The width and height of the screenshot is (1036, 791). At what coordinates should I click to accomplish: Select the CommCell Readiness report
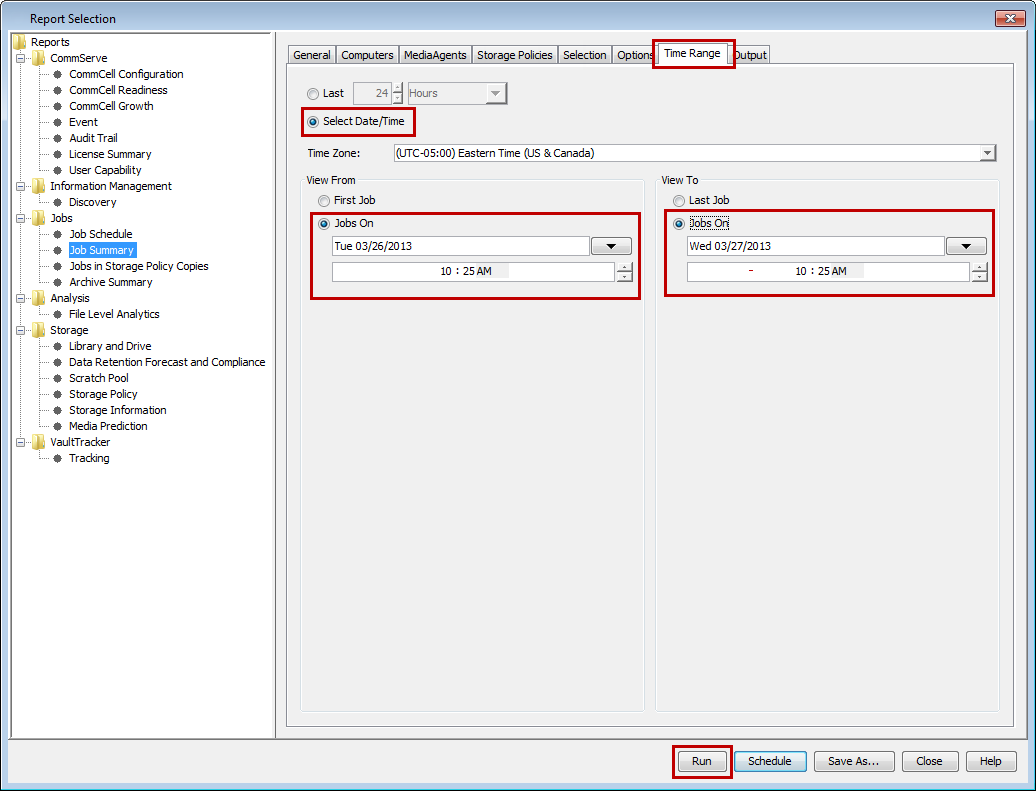pyautogui.click(x=118, y=91)
